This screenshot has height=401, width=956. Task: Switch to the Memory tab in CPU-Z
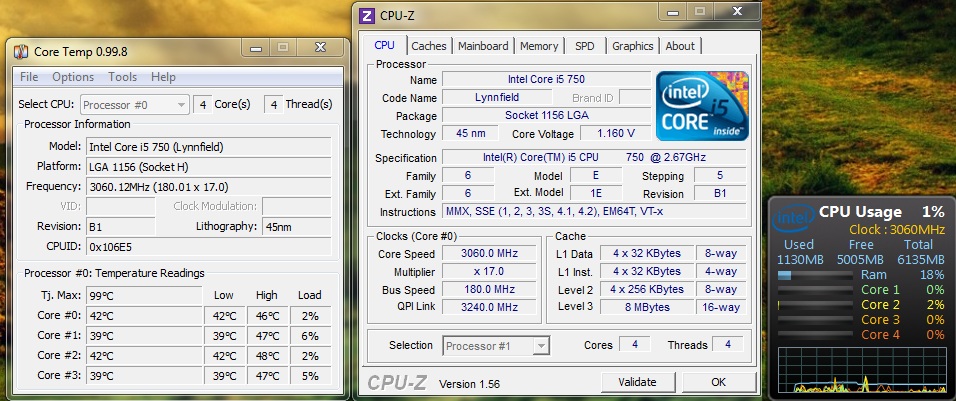(539, 46)
